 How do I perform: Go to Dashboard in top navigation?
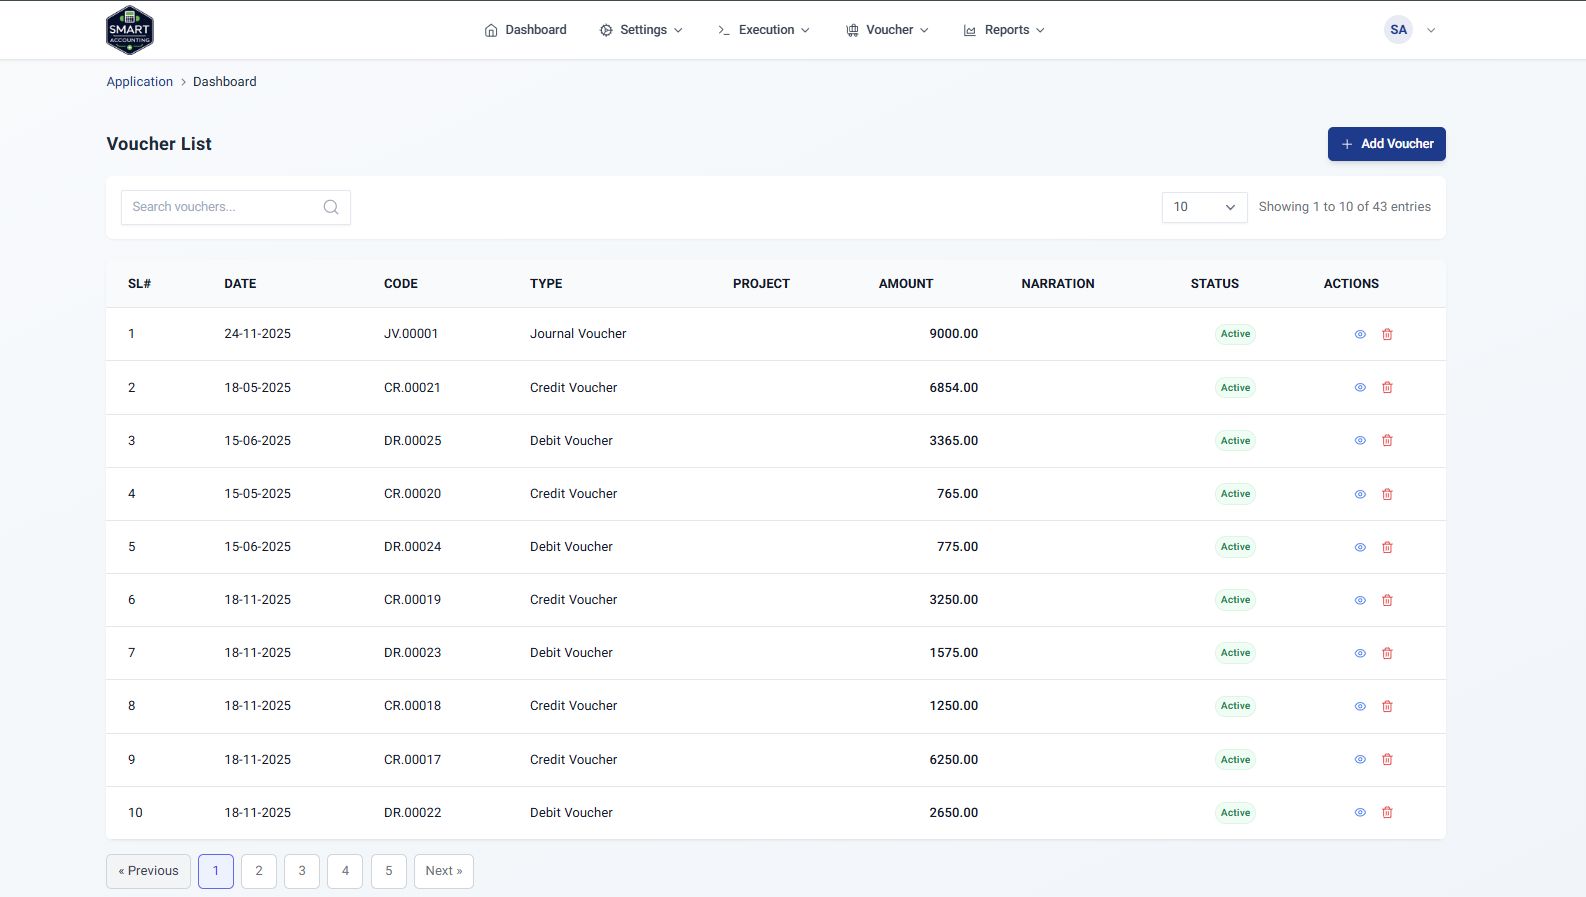(525, 30)
